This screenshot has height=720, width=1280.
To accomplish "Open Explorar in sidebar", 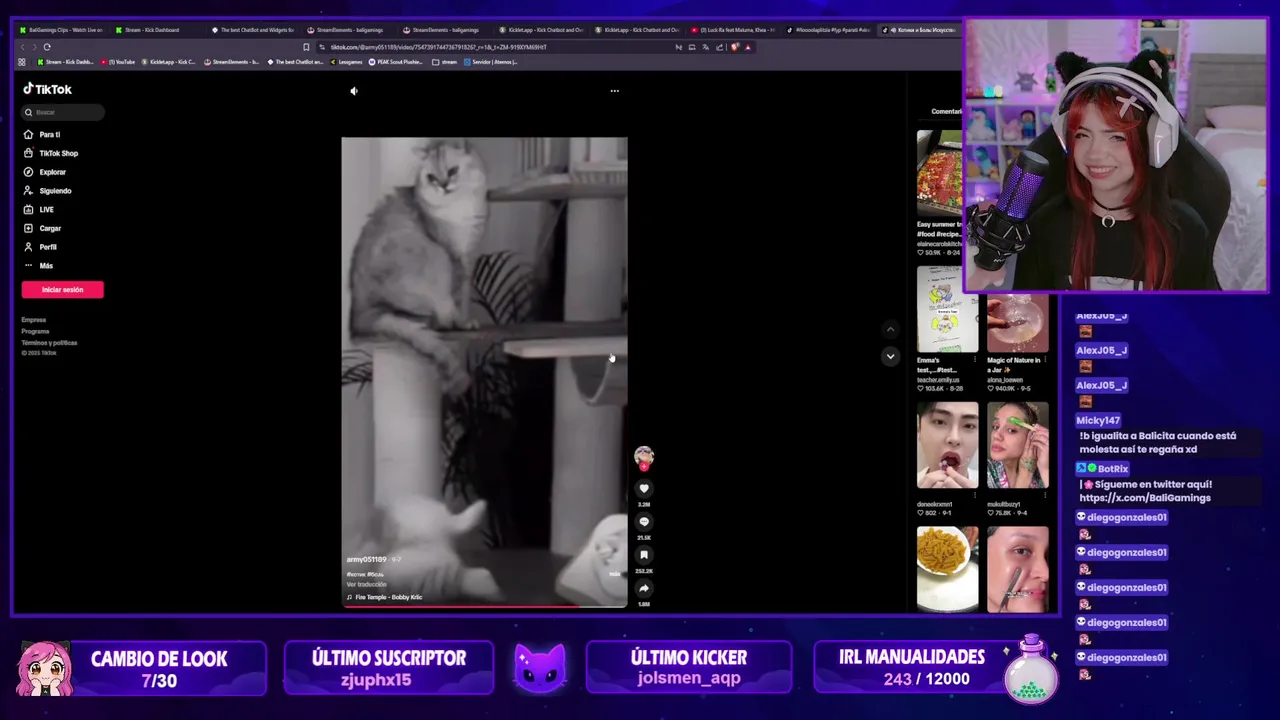I will pos(44,172).
